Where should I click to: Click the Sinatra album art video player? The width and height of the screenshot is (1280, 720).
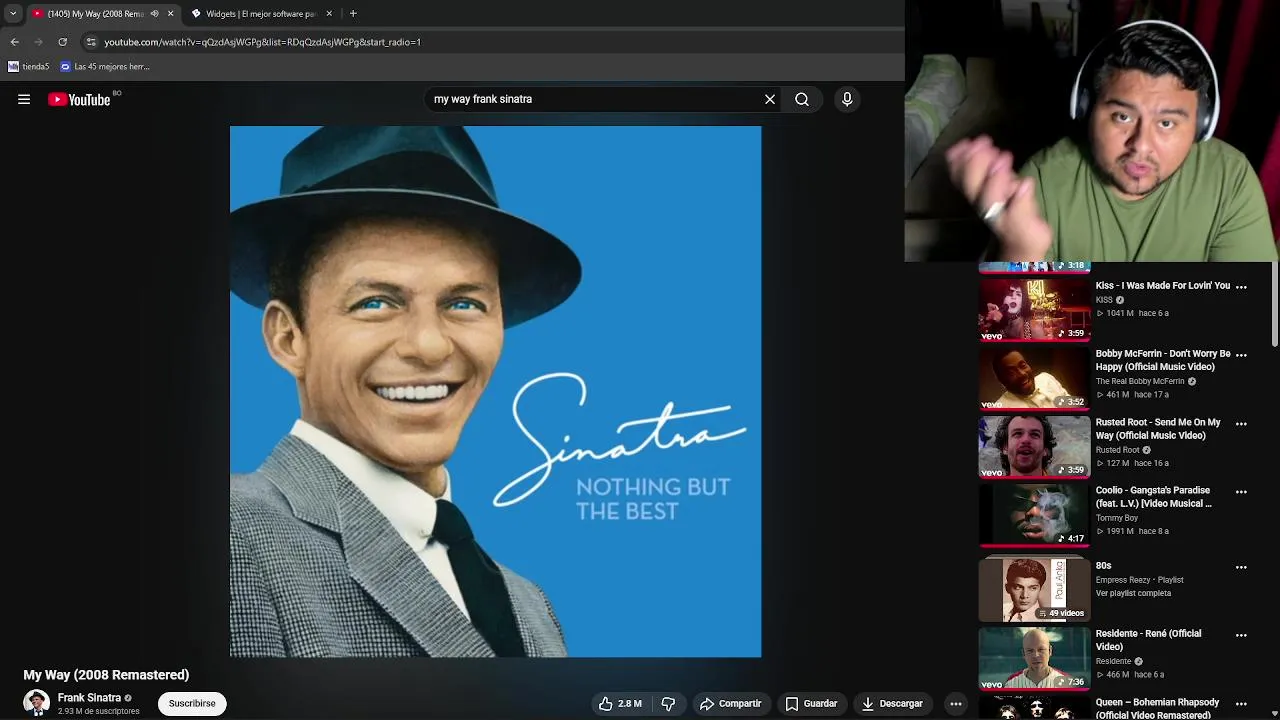click(495, 391)
